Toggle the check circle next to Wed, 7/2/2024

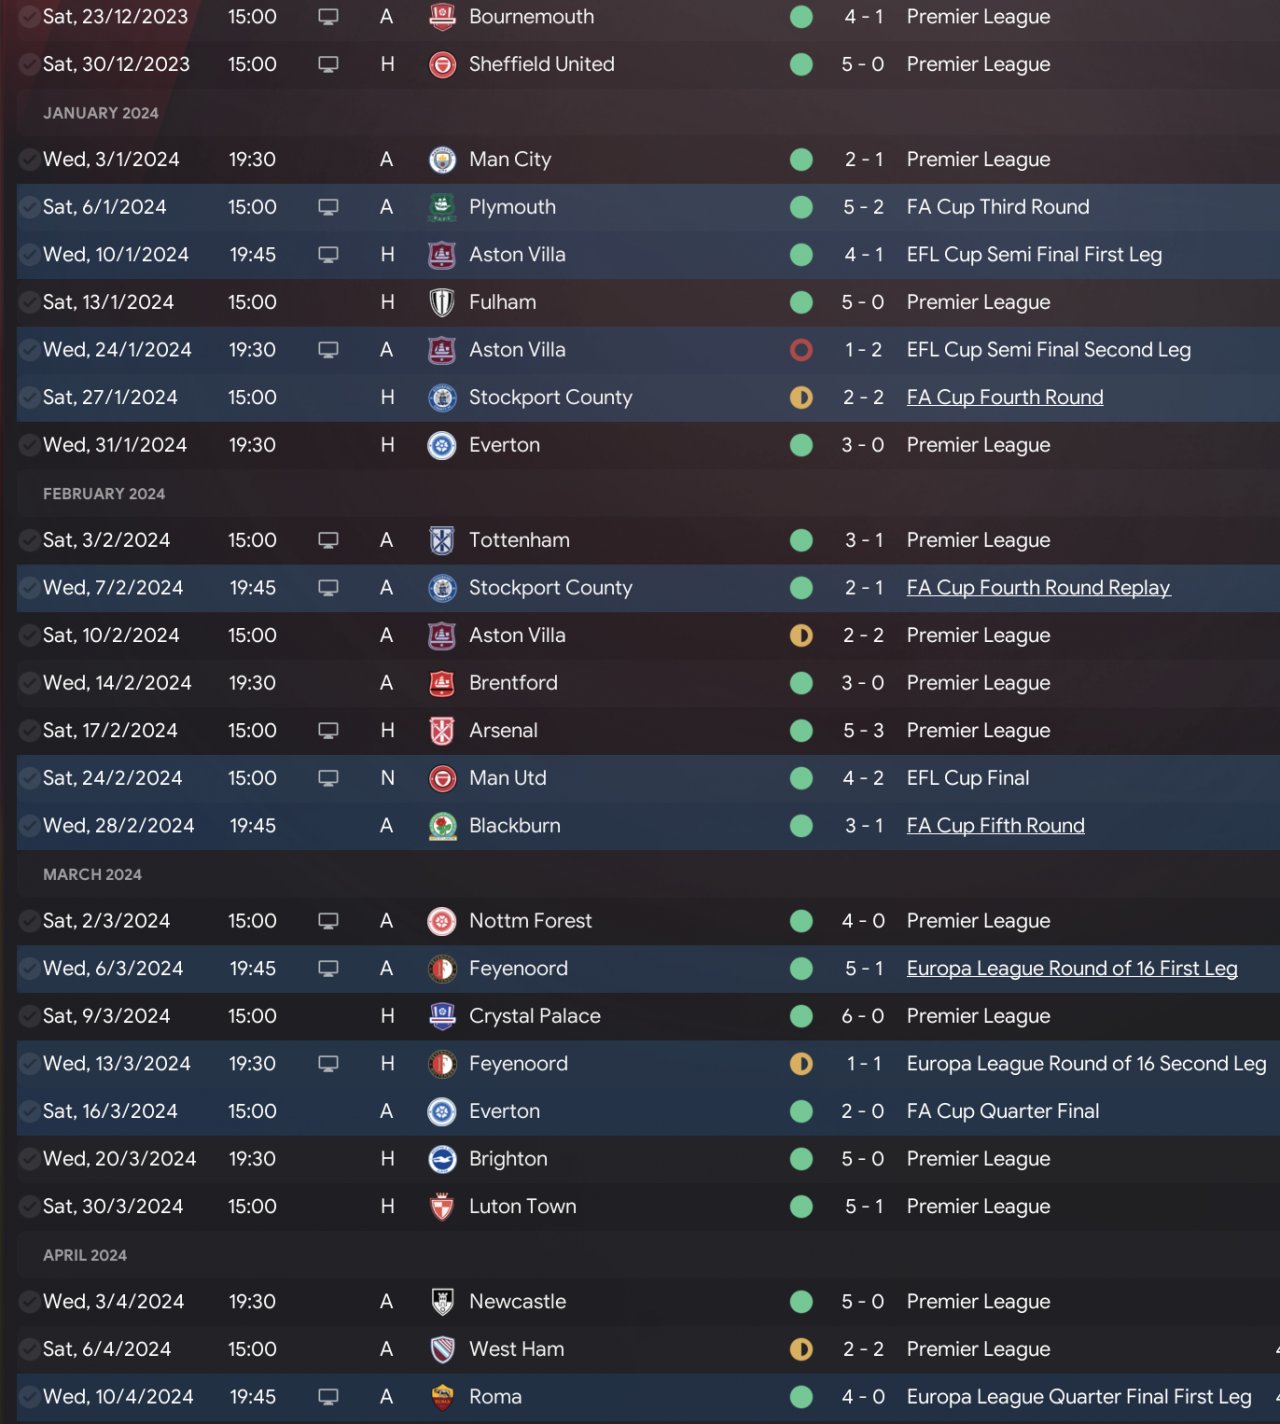click(29, 588)
